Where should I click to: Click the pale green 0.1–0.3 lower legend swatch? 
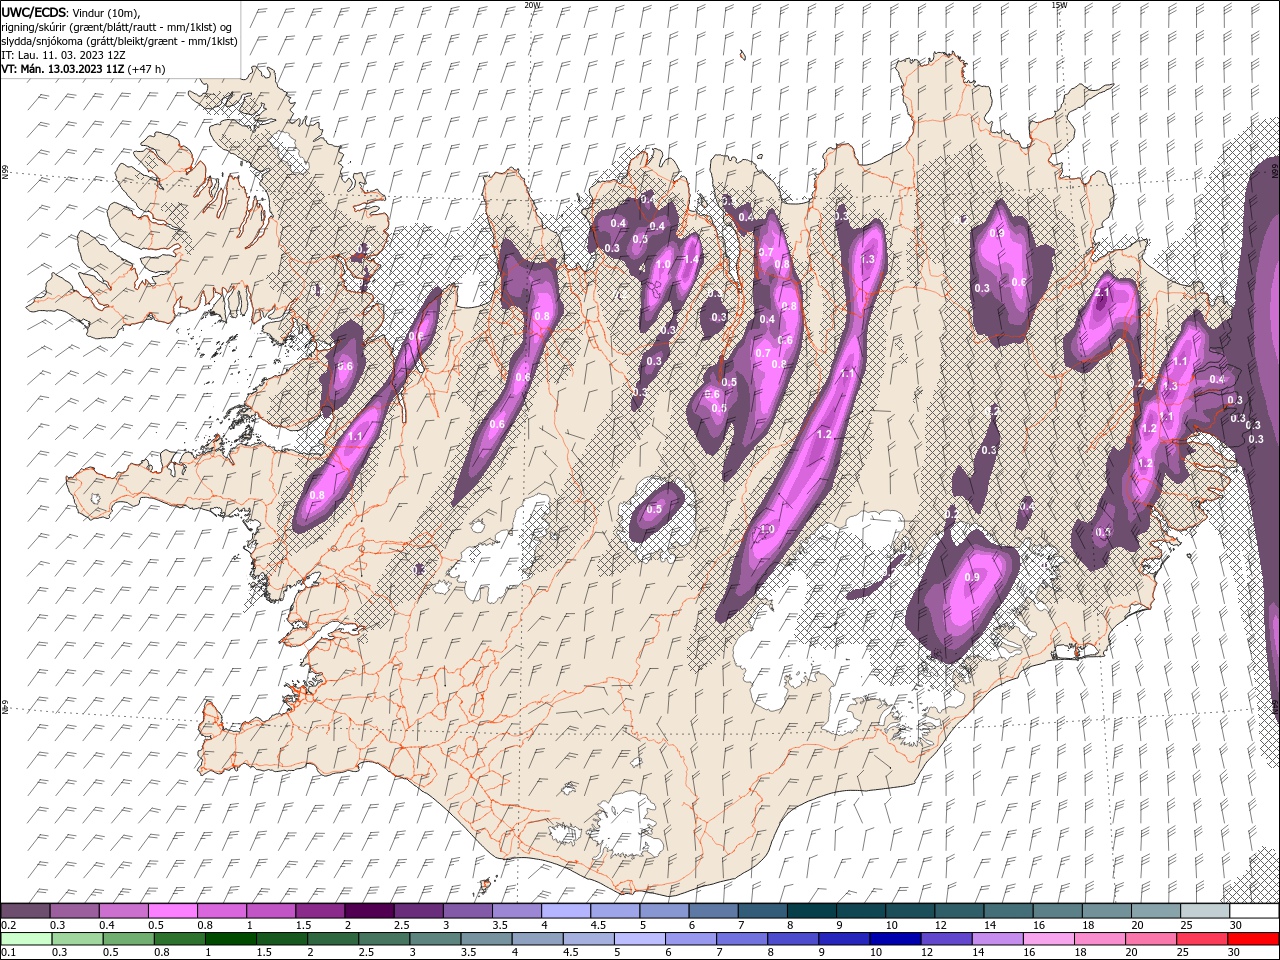click(25, 939)
